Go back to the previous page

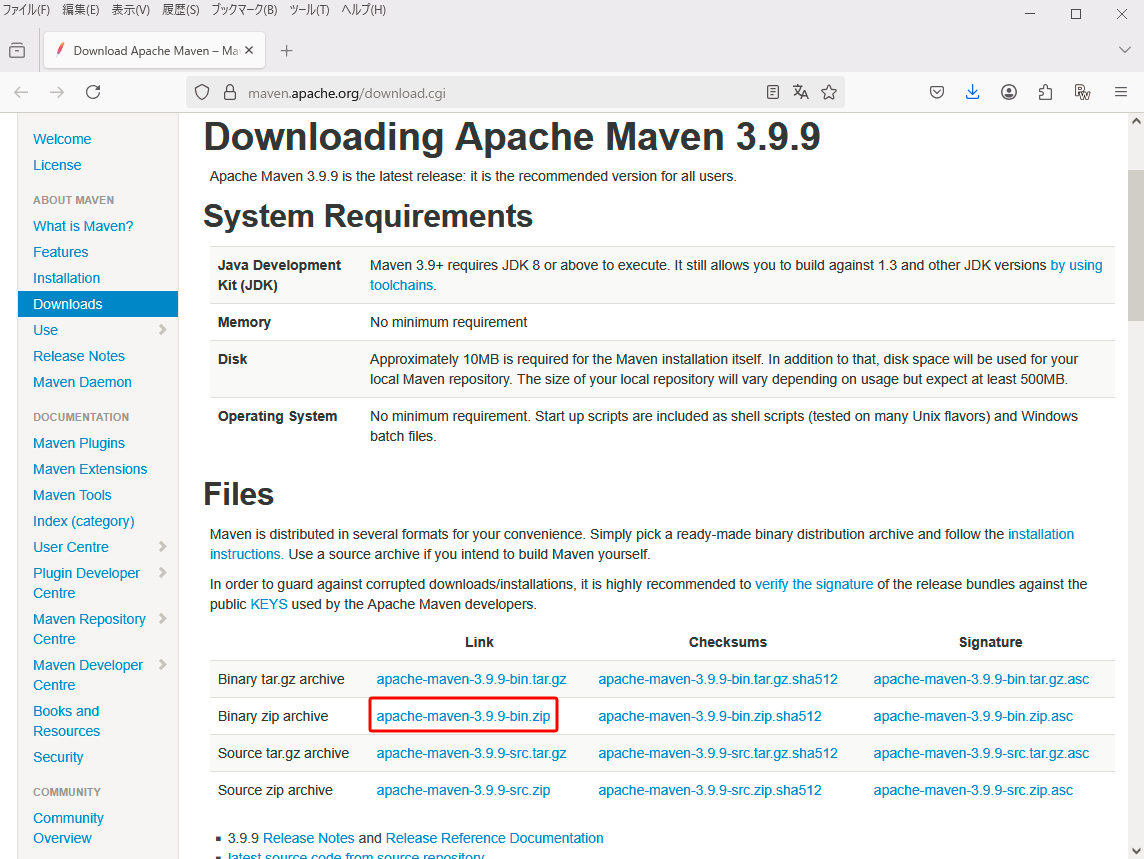click(21, 92)
